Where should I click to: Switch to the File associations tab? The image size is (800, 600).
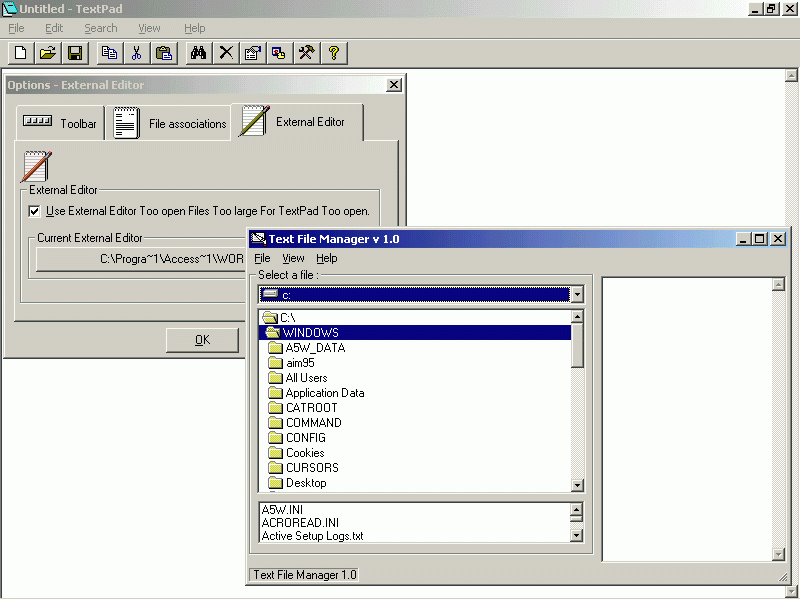(x=170, y=124)
